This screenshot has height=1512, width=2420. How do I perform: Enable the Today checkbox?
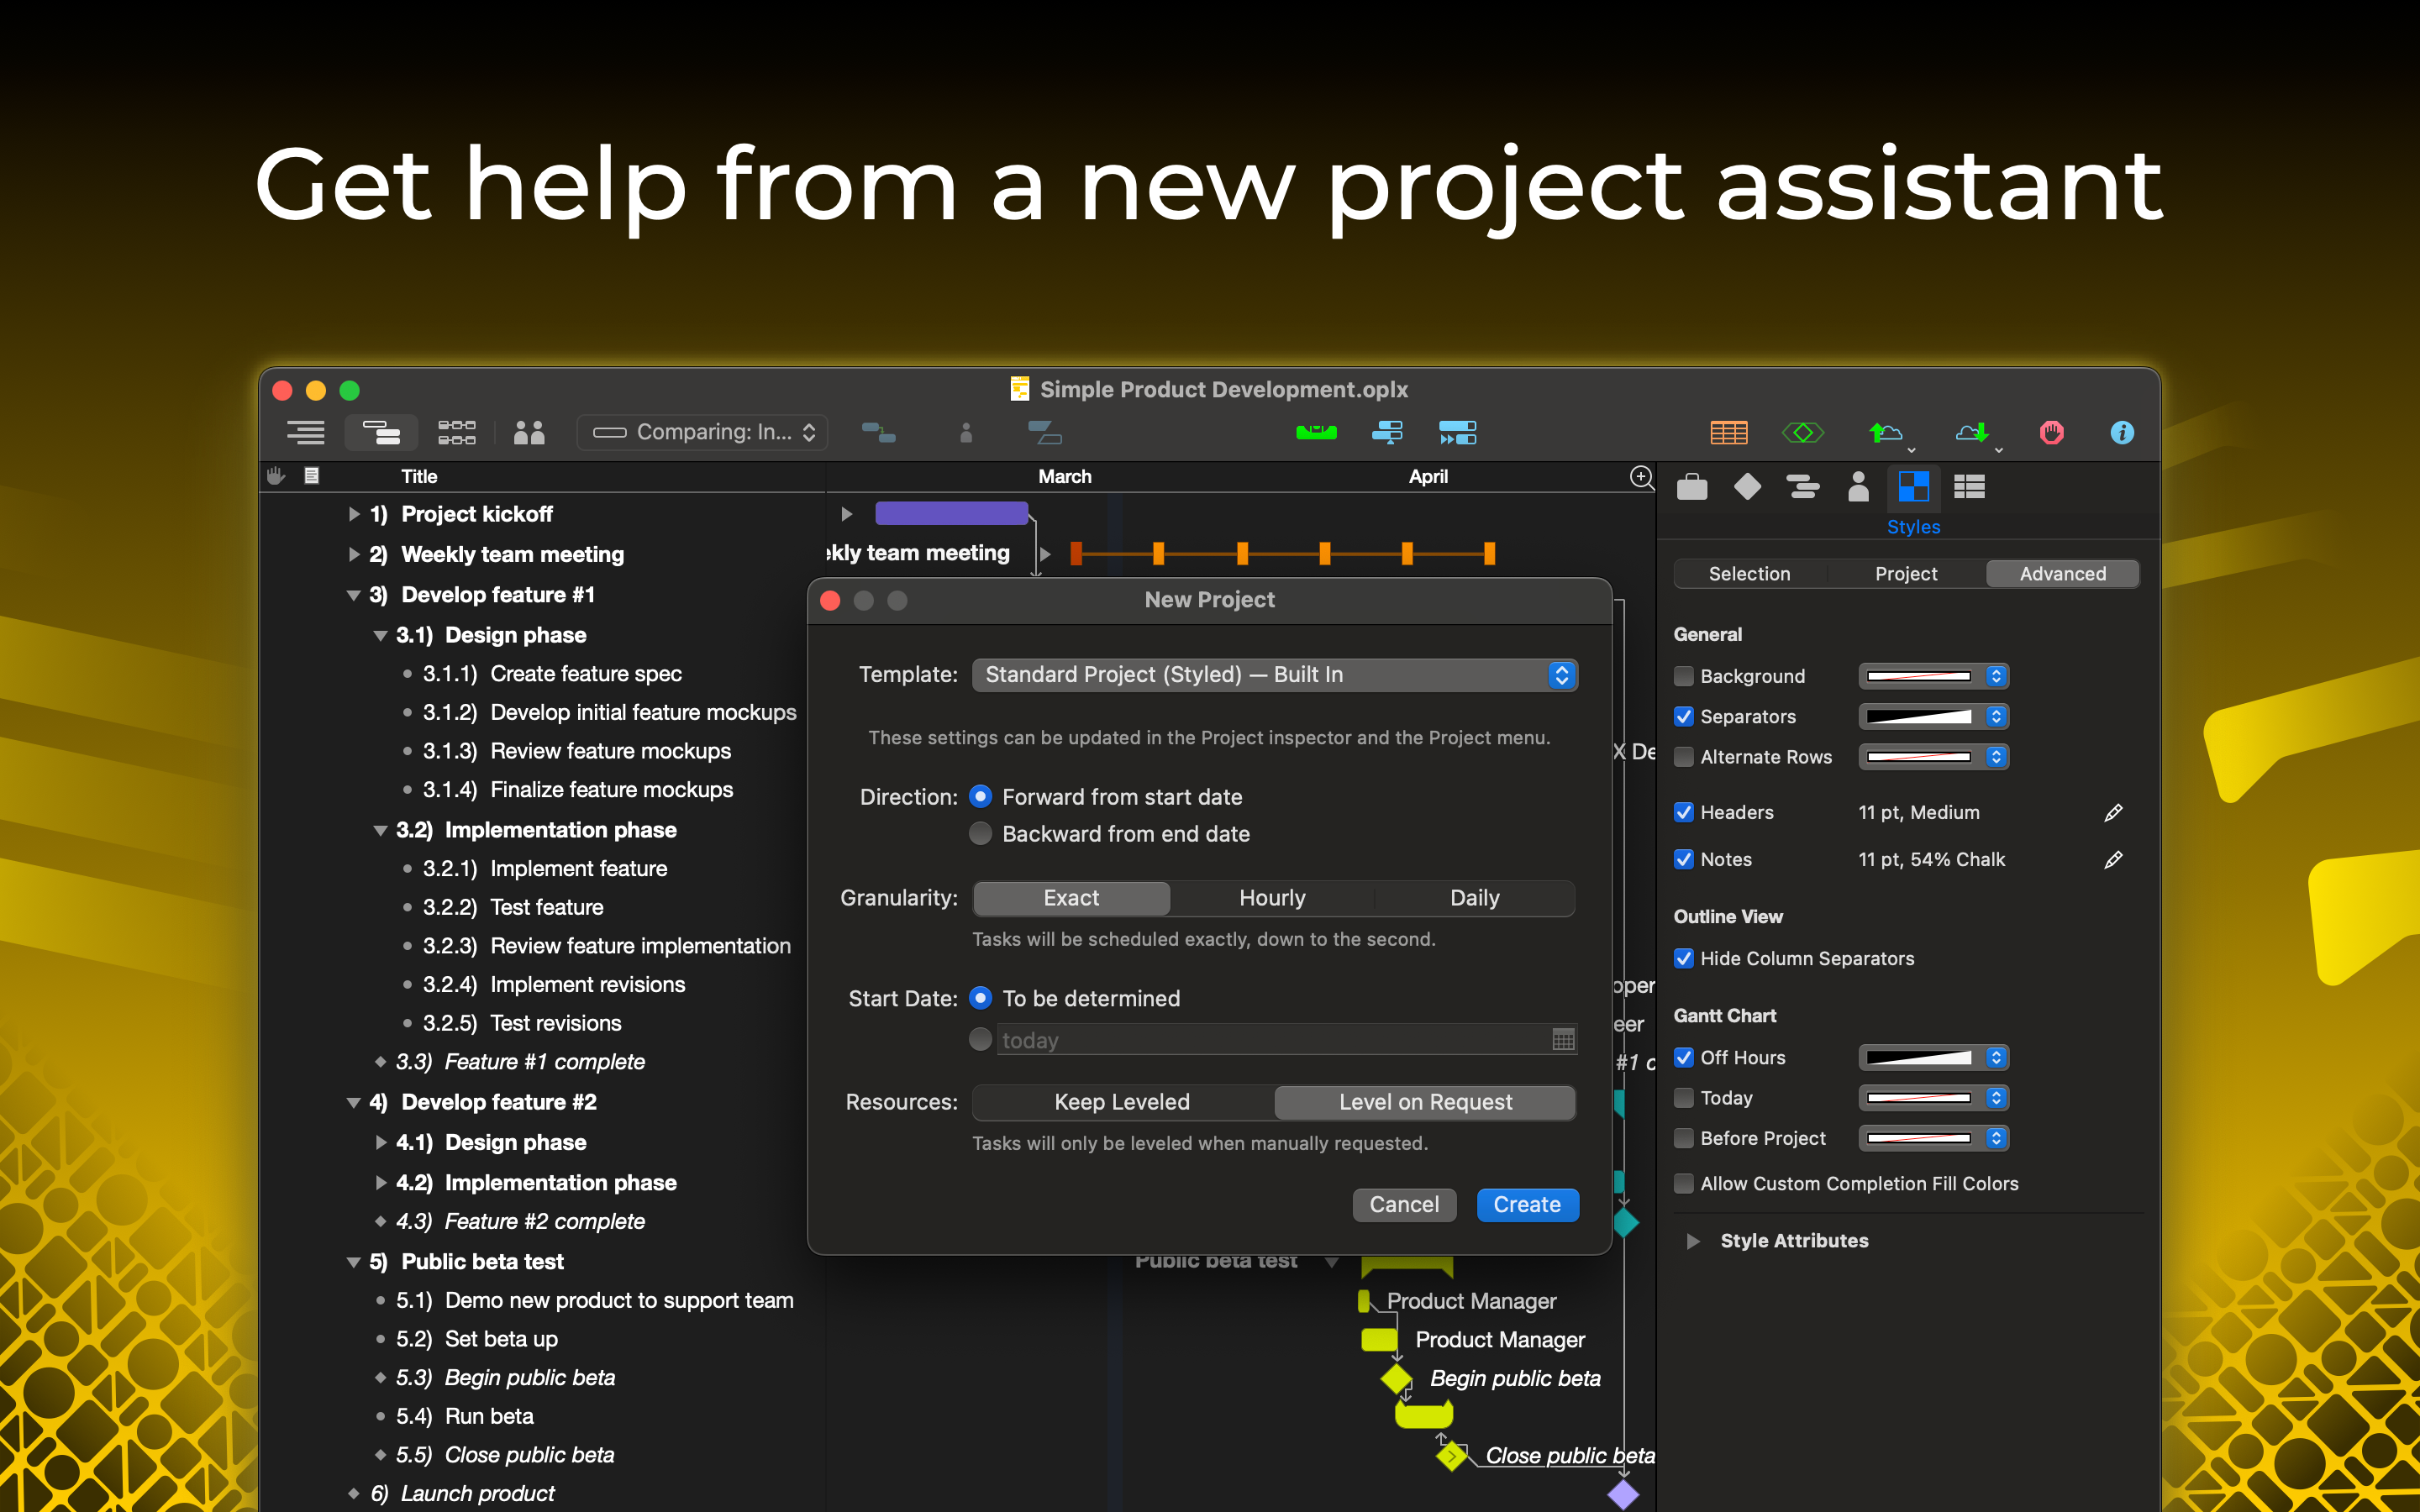coord(1684,1097)
